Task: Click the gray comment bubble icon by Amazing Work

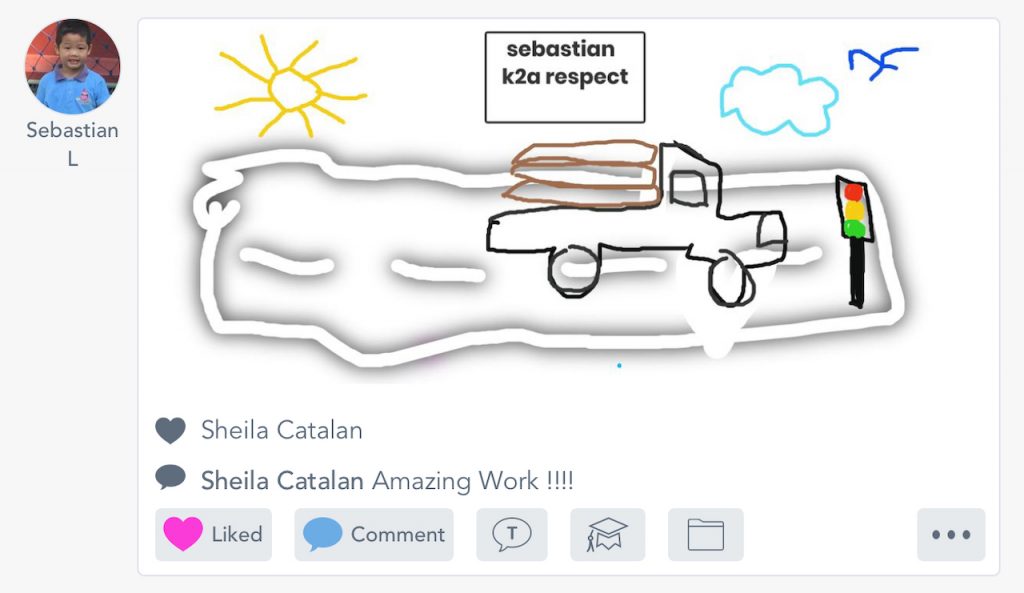Action: pyautogui.click(x=171, y=478)
